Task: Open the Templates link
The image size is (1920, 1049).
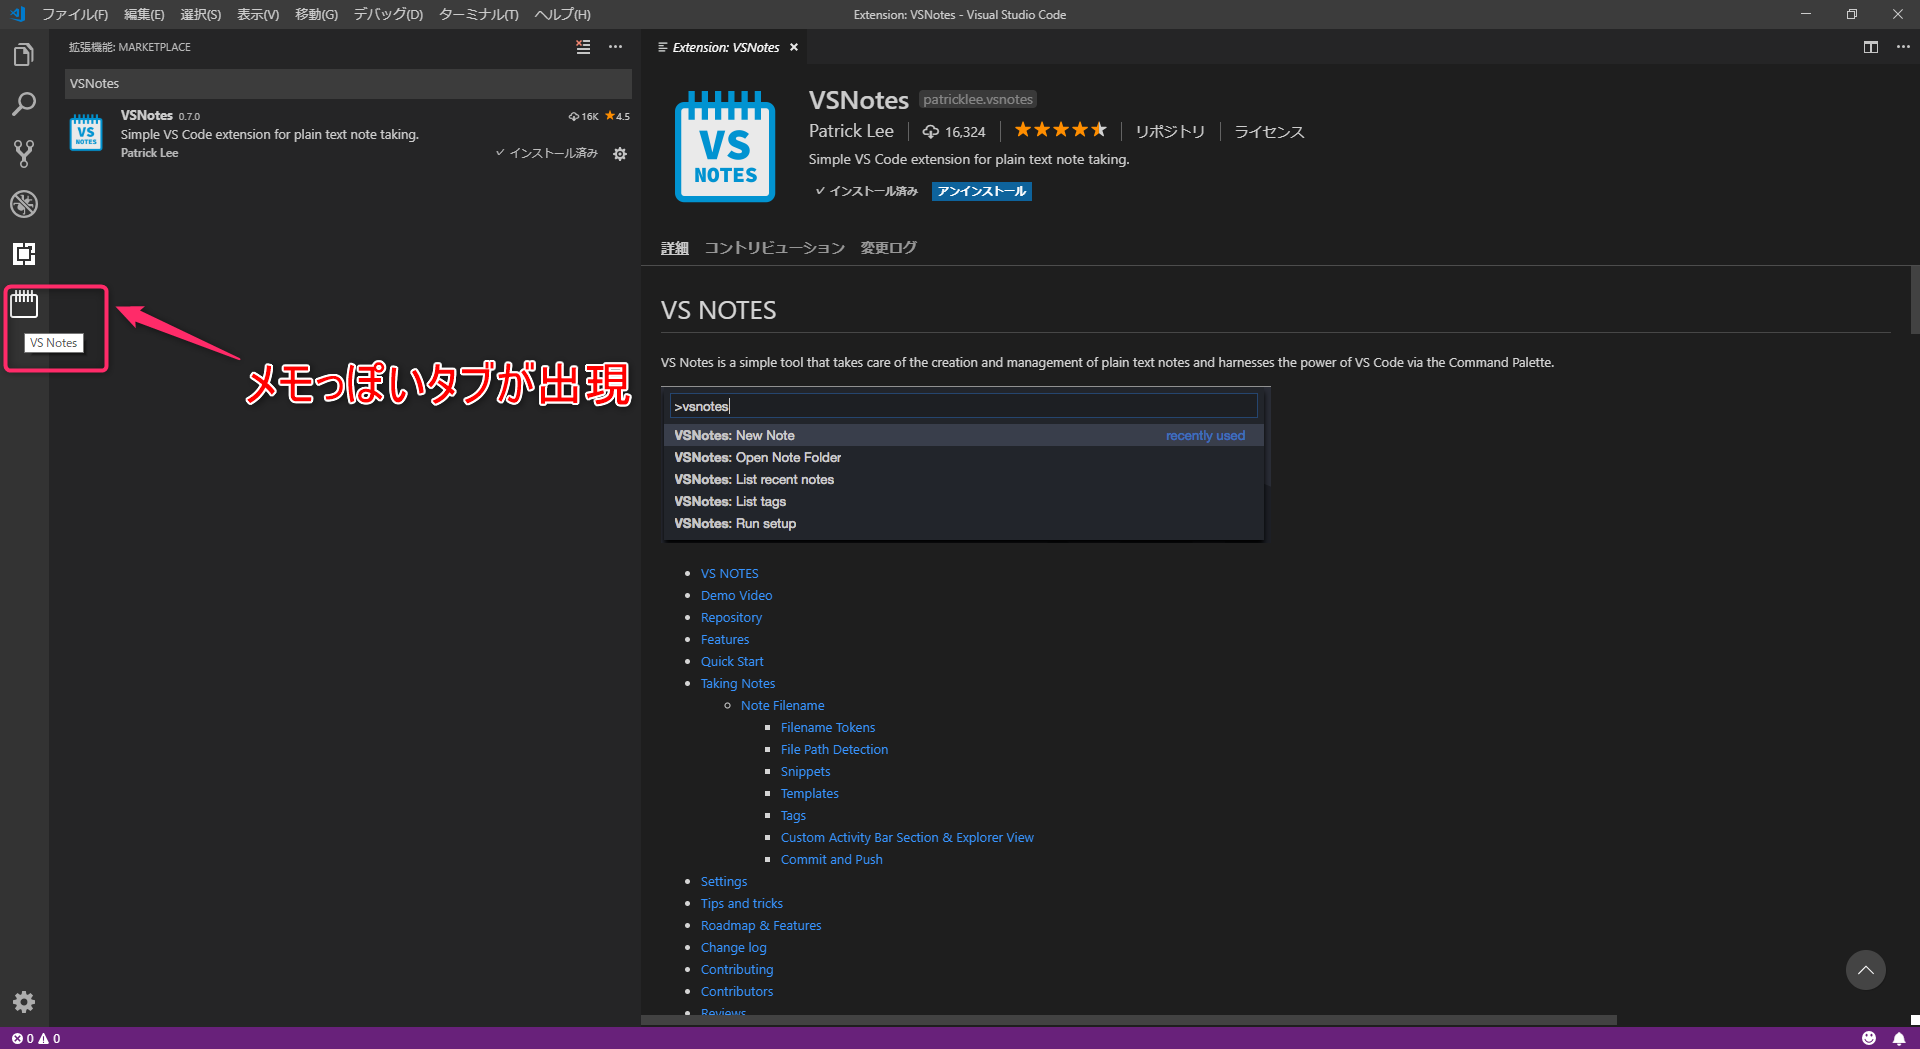Action: (x=810, y=794)
